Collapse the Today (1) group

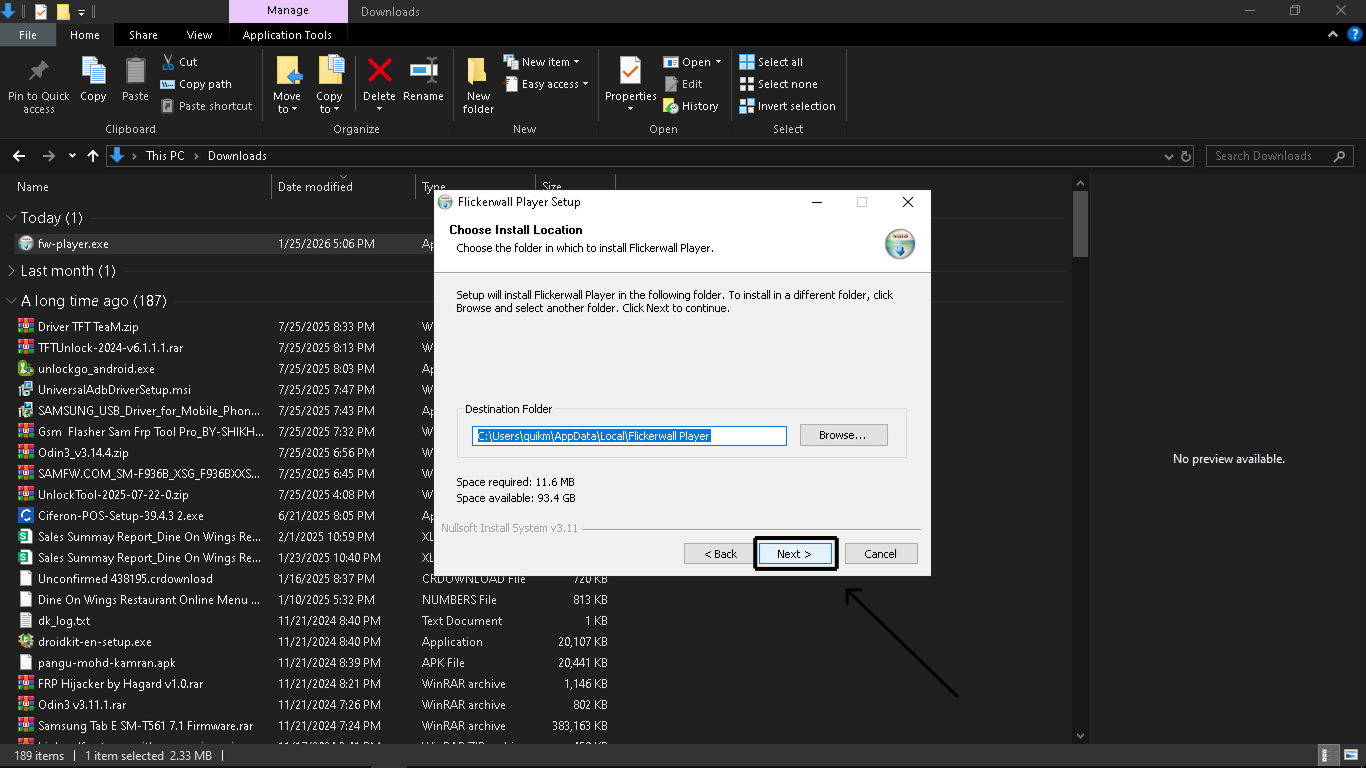11,218
